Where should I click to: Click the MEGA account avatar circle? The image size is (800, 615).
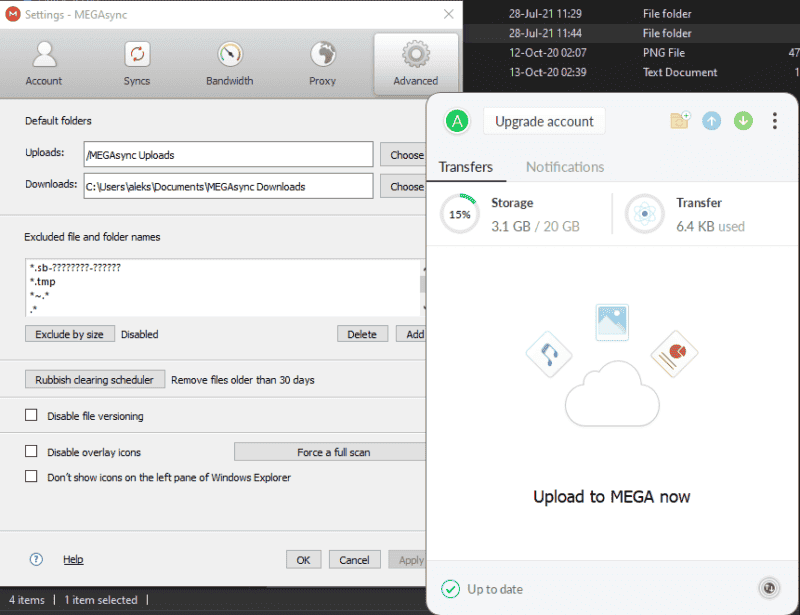click(457, 120)
